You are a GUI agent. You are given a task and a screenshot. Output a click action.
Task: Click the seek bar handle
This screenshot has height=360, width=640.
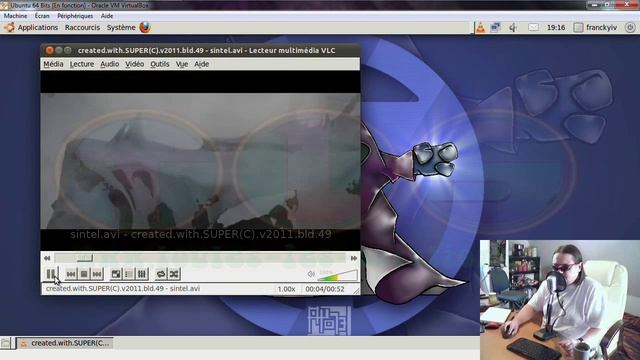tap(84, 258)
